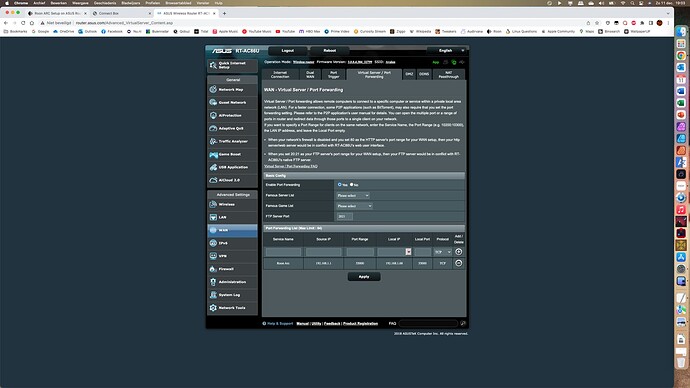Open Game Boost section

click(232, 154)
